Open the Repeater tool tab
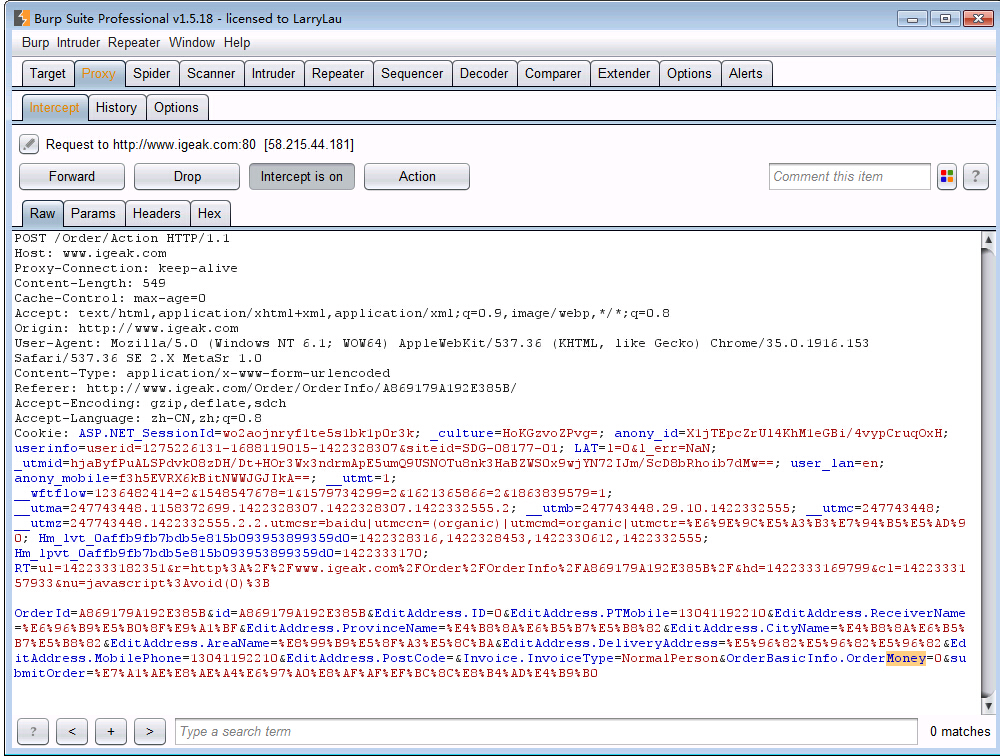This screenshot has height=756, width=1000. coord(338,73)
